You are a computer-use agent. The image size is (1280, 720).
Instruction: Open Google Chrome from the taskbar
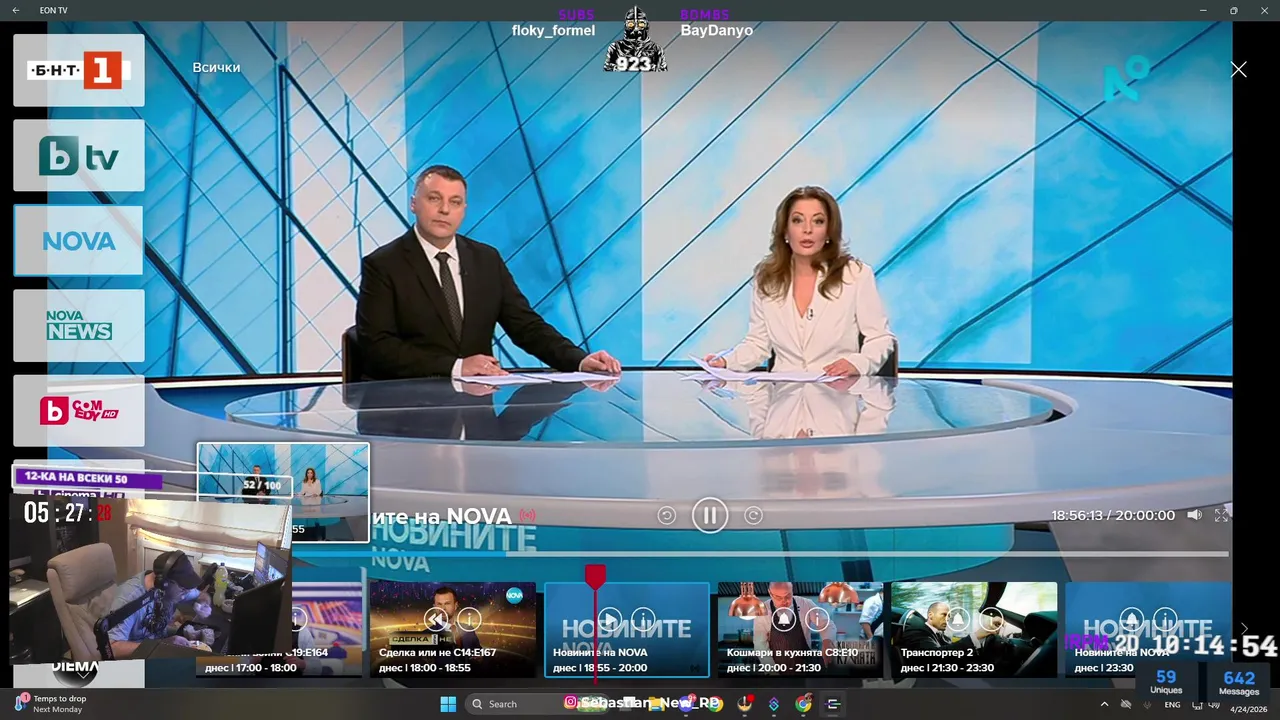804,704
